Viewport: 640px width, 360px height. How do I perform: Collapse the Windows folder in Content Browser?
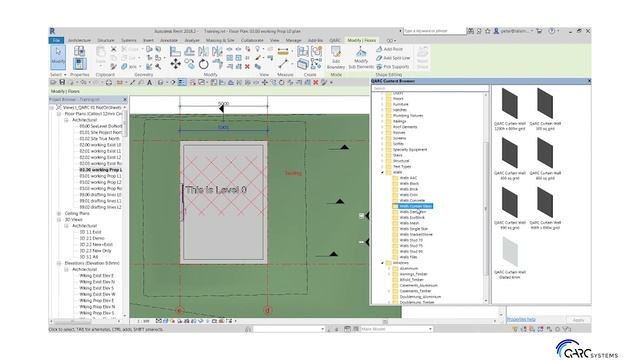[x=382, y=263]
